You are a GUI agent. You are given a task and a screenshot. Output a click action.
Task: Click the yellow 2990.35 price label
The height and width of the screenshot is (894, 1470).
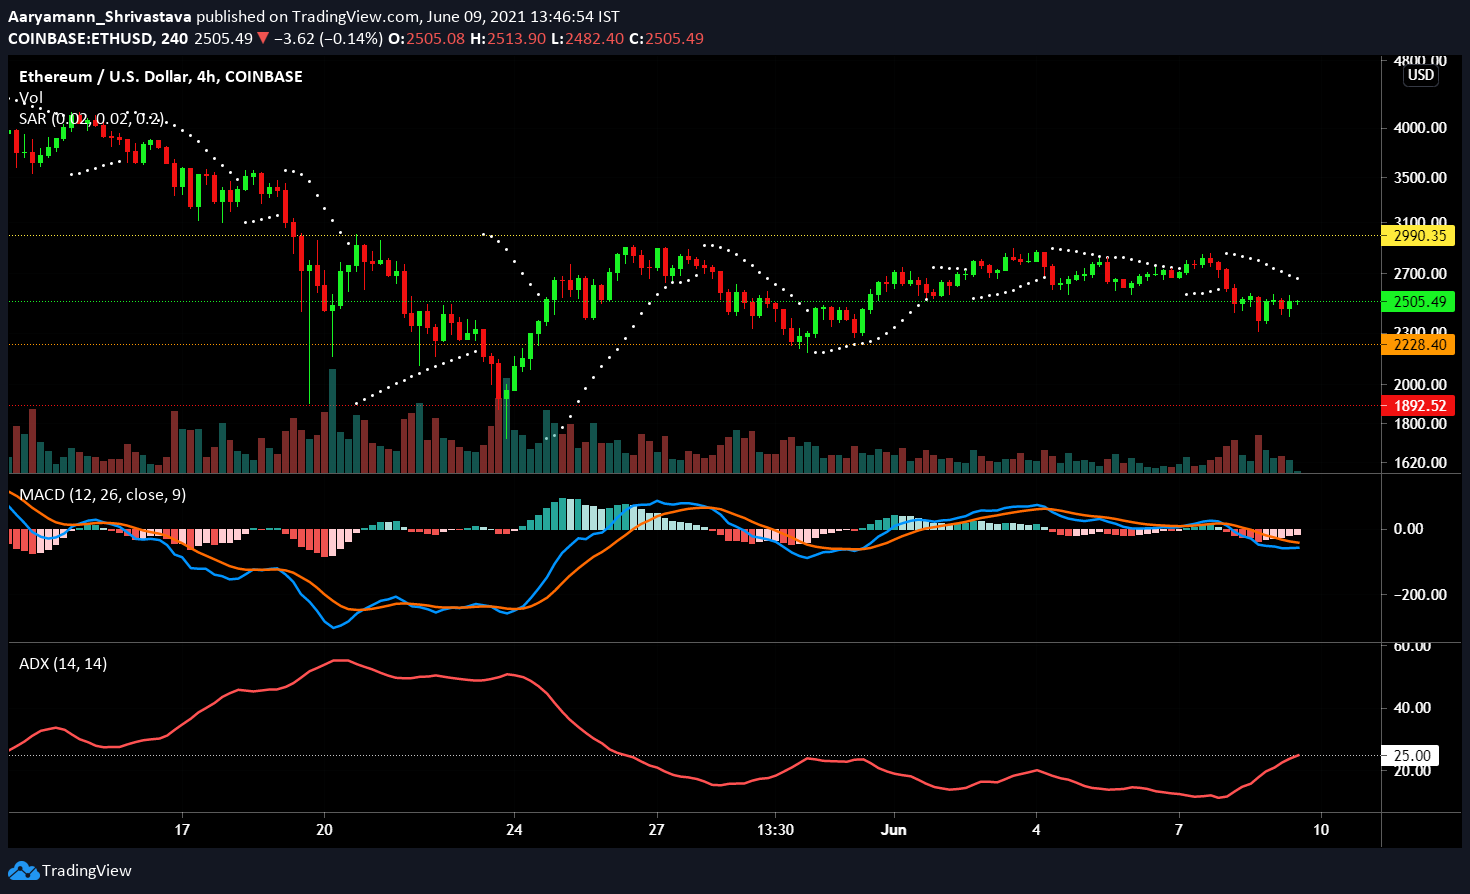(x=1417, y=236)
